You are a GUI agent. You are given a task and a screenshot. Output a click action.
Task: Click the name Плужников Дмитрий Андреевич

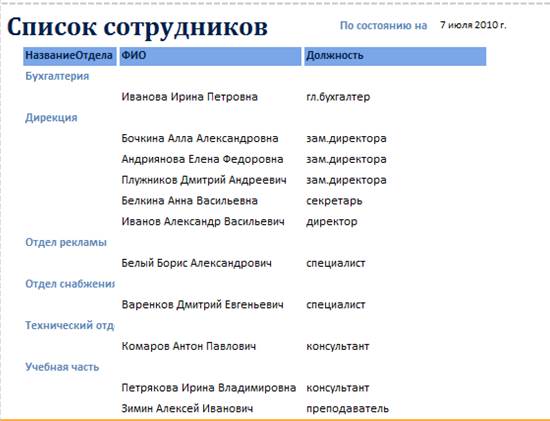tap(204, 180)
